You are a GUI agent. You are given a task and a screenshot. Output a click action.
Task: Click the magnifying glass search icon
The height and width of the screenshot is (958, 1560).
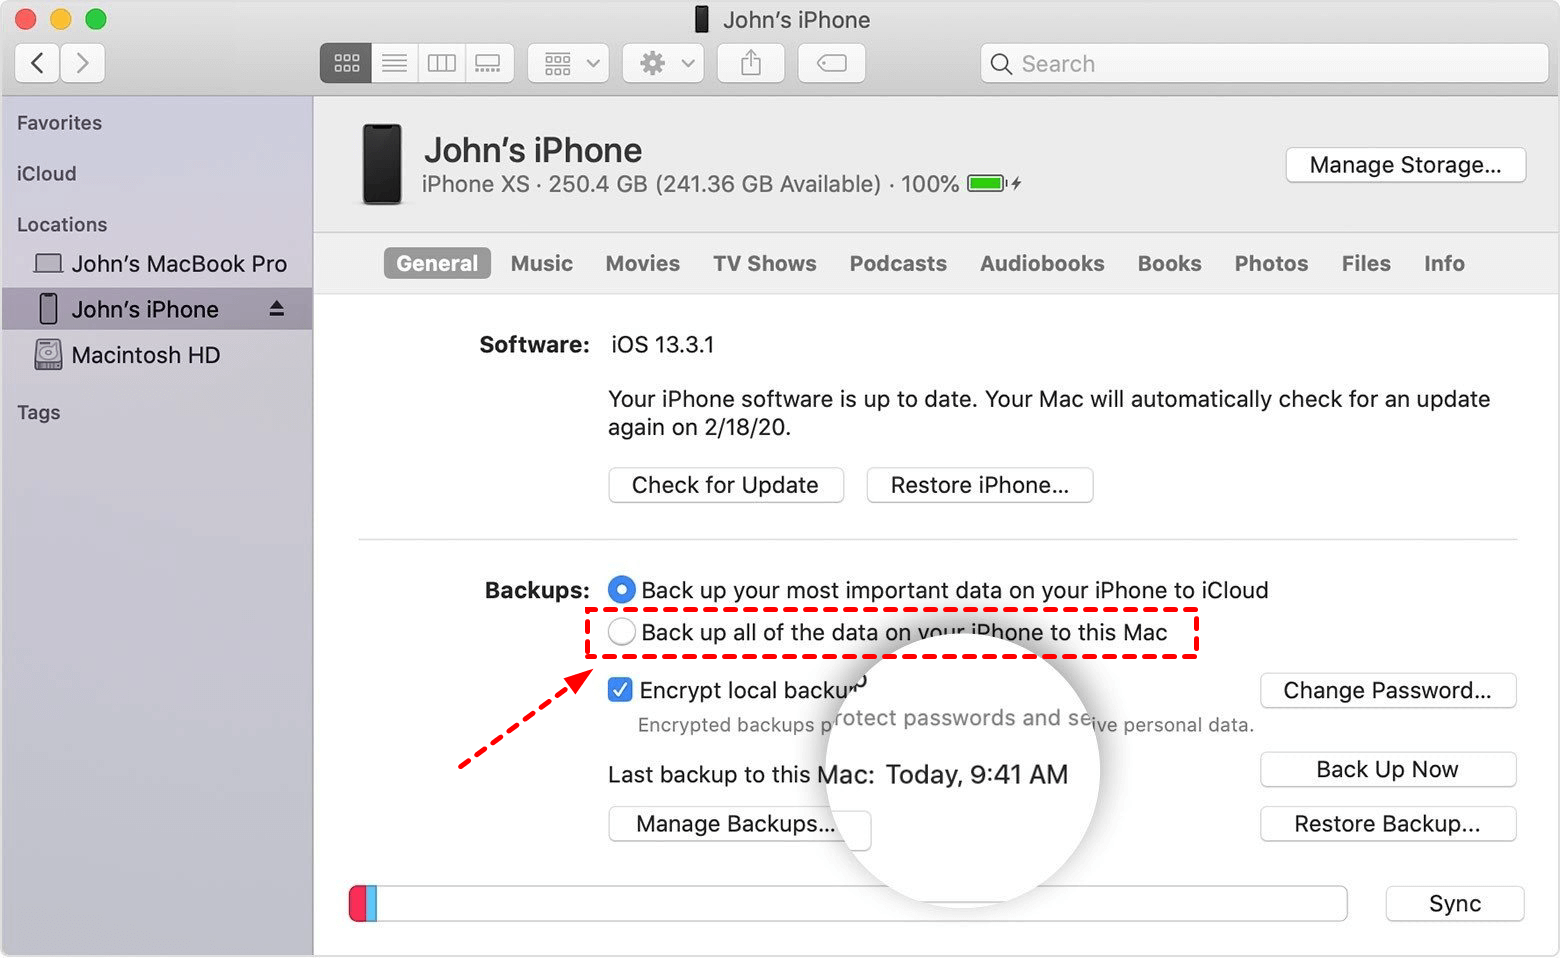1001,64
